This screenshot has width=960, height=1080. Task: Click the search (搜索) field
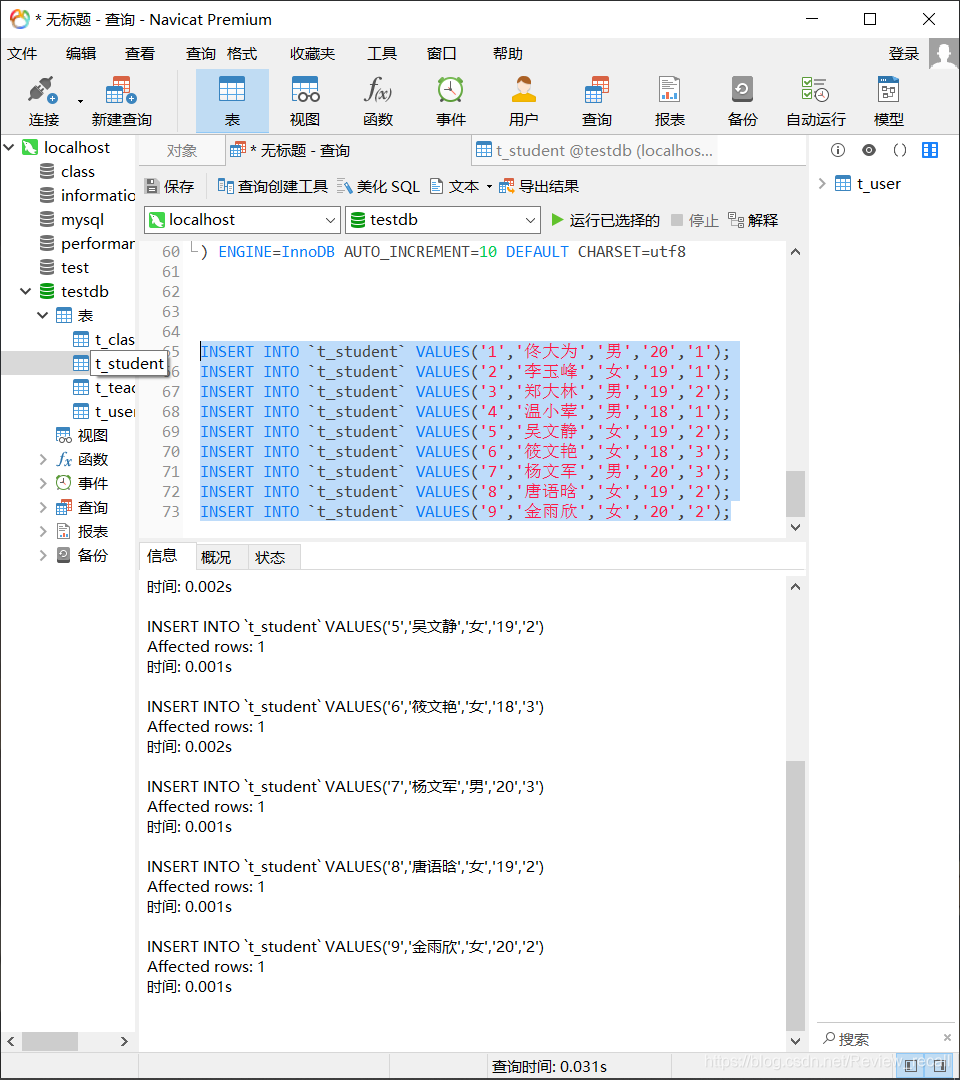tap(887, 1039)
